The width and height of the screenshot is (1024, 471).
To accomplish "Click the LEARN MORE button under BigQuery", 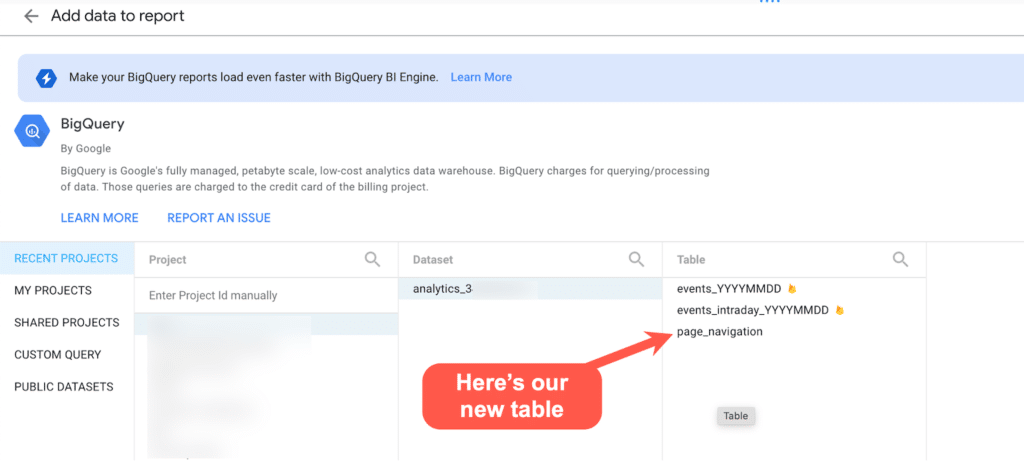I will tap(99, 218).
